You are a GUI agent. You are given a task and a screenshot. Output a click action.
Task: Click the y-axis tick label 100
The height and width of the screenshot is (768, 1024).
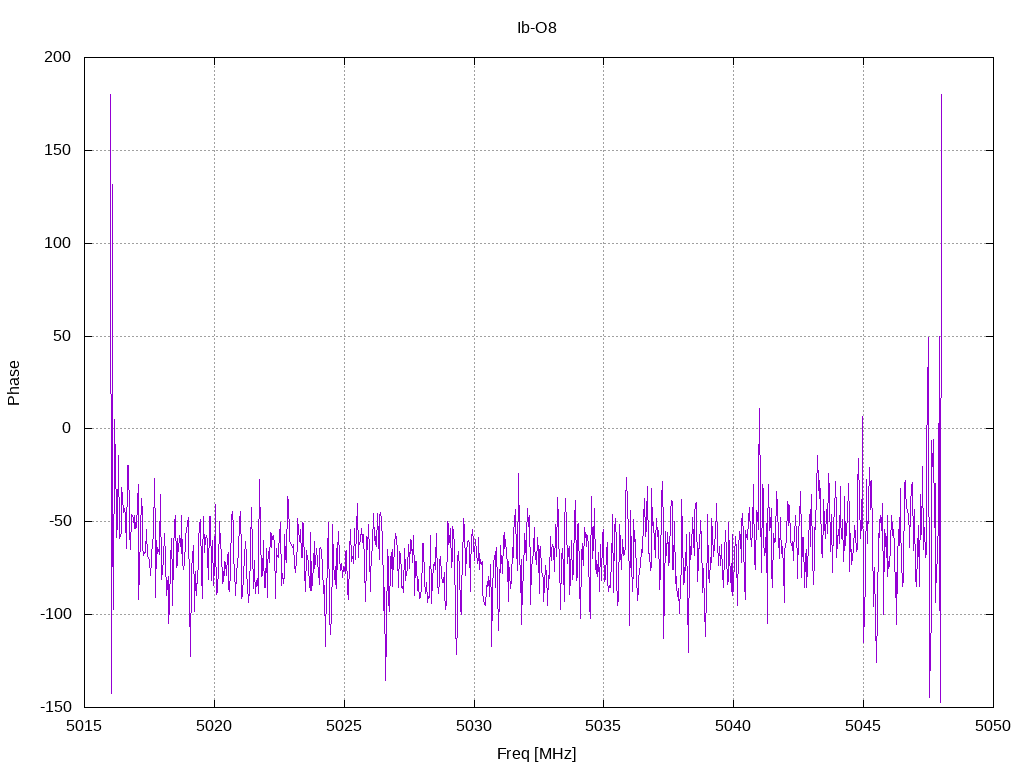pos(57,243)
